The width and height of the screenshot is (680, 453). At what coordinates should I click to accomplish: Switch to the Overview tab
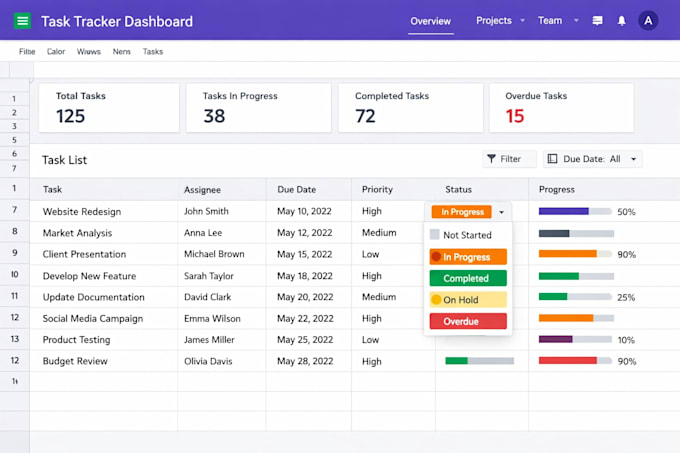tap(431, 21)
